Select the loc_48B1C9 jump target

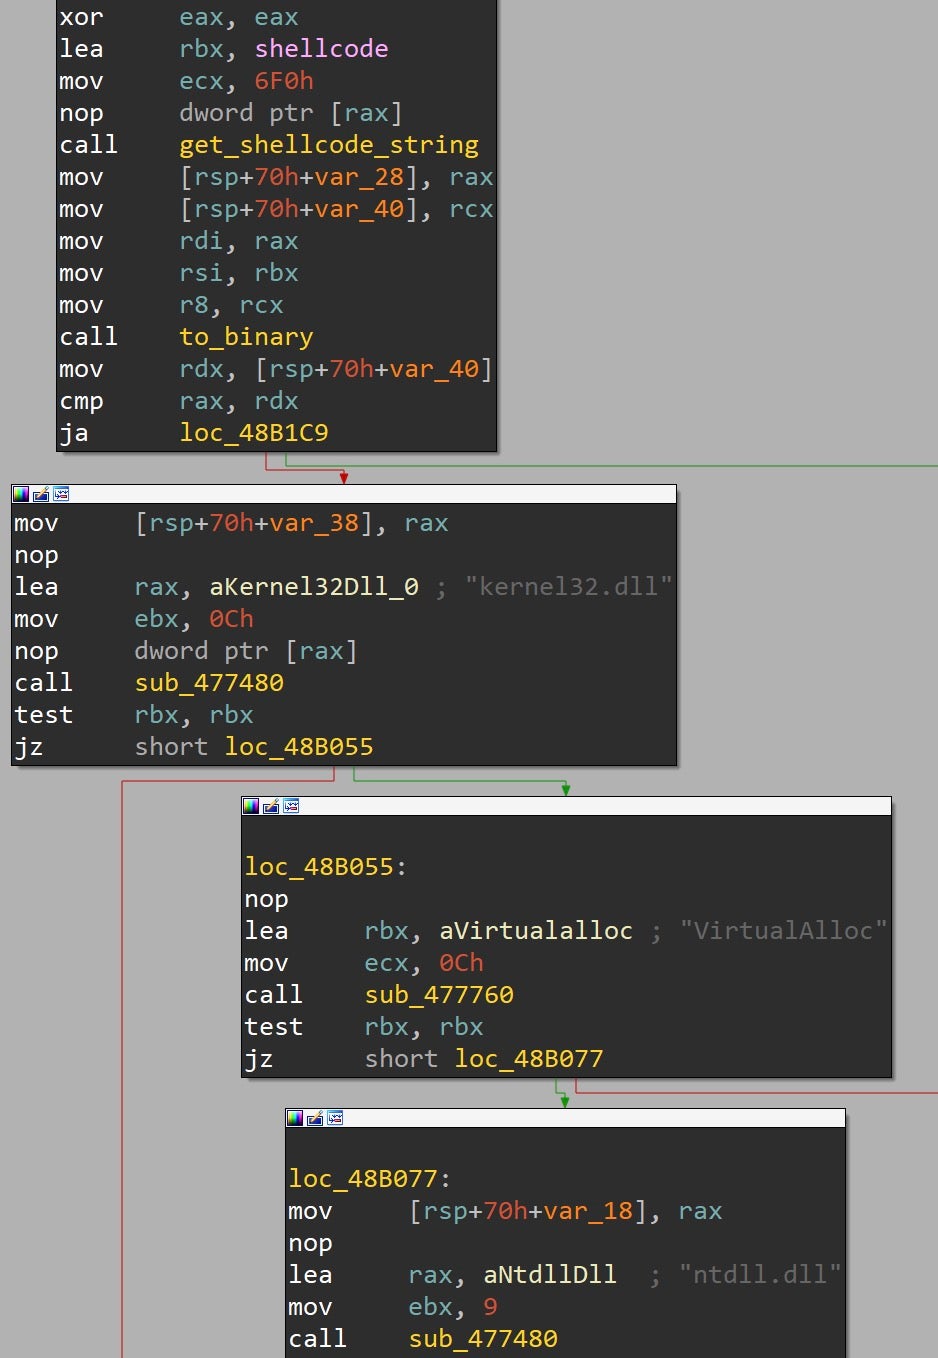[253, 433]
